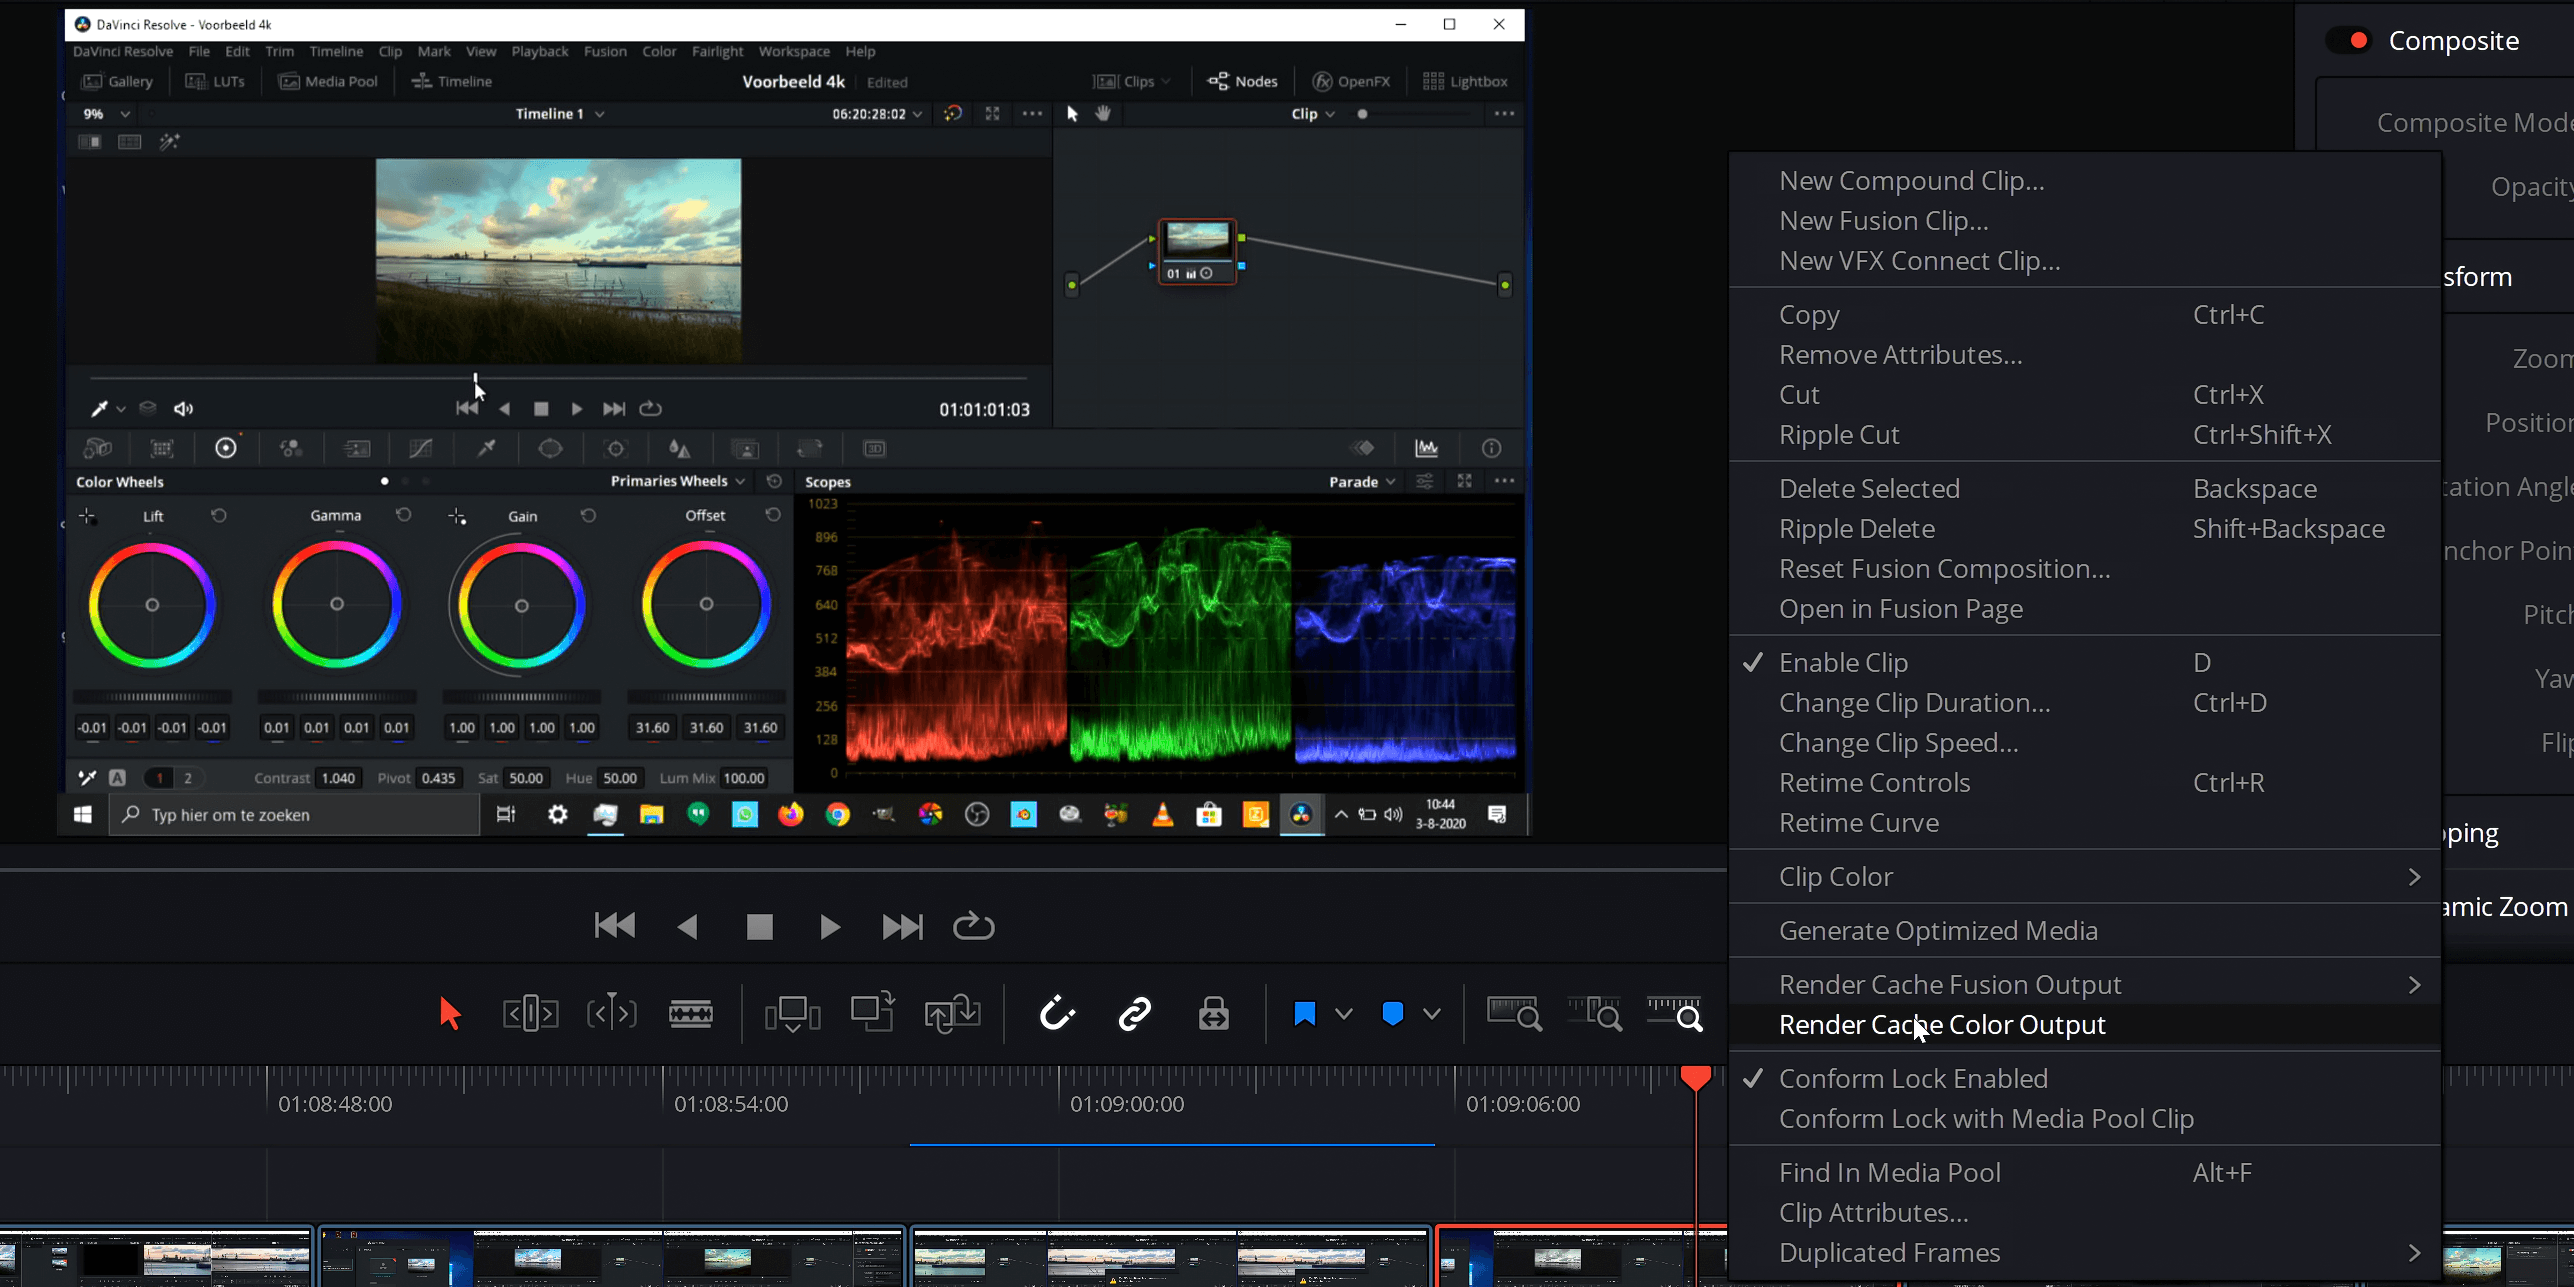This screenshot has height=1287, width=2574.
Task: Select the Color Wheels palette icon
Action: [x=227, y=447]
